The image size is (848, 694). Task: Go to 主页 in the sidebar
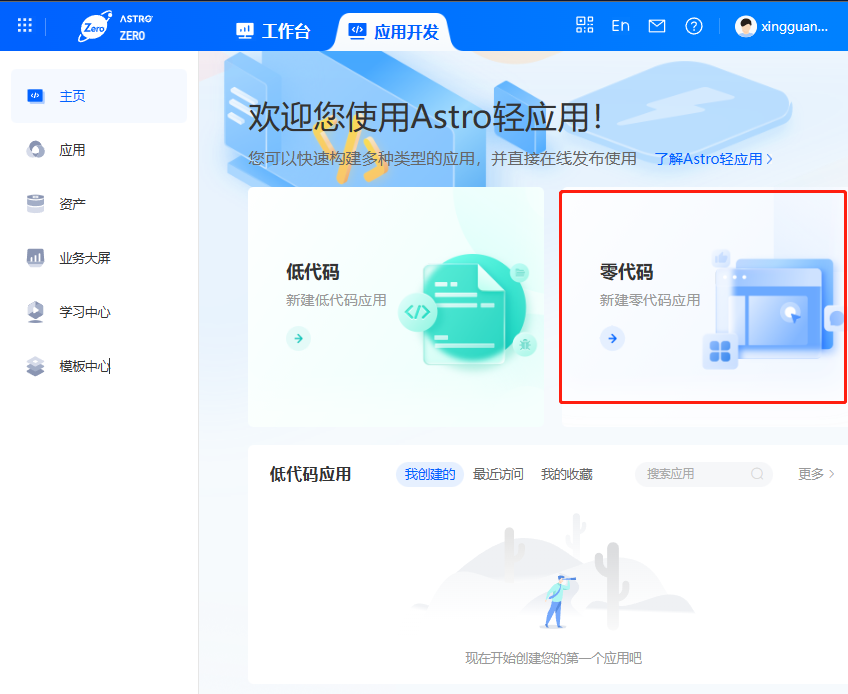(99, 96)
